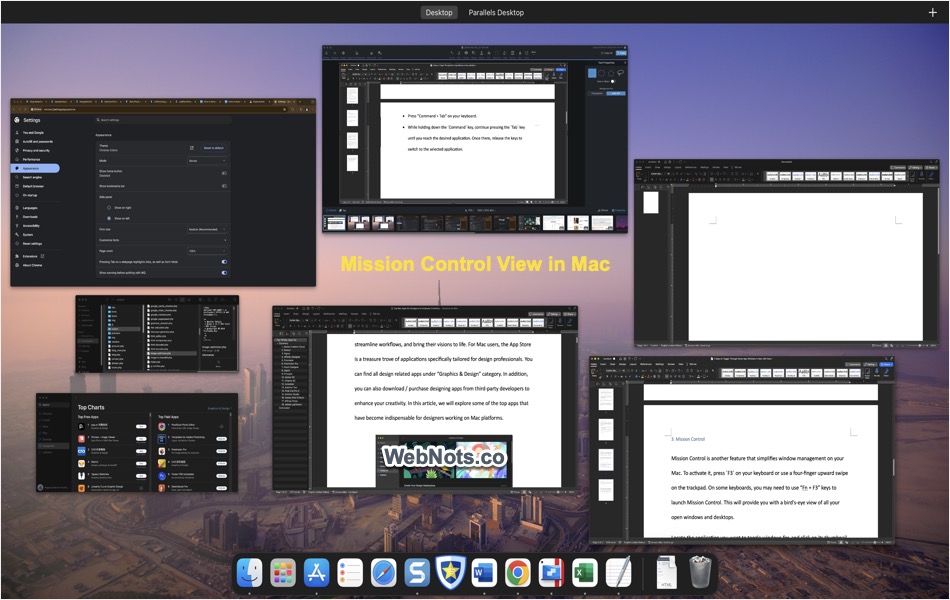Open Google Chrome from the Dock
This screenshot has width=950, height=600.
(x=517, y=573)
